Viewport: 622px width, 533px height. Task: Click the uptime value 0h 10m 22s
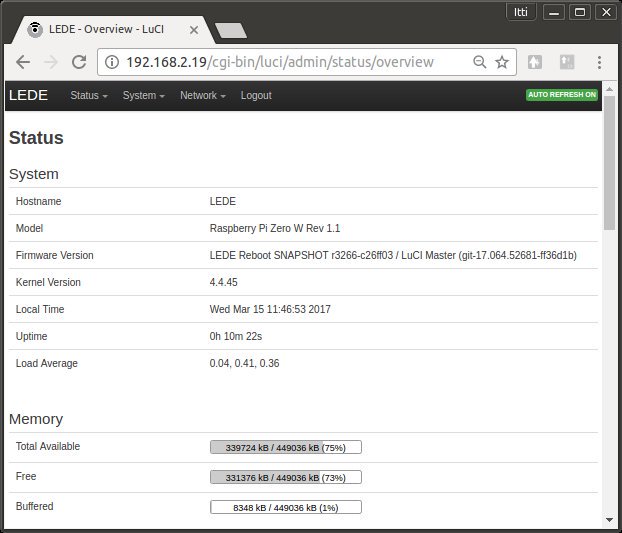point(236,336)
